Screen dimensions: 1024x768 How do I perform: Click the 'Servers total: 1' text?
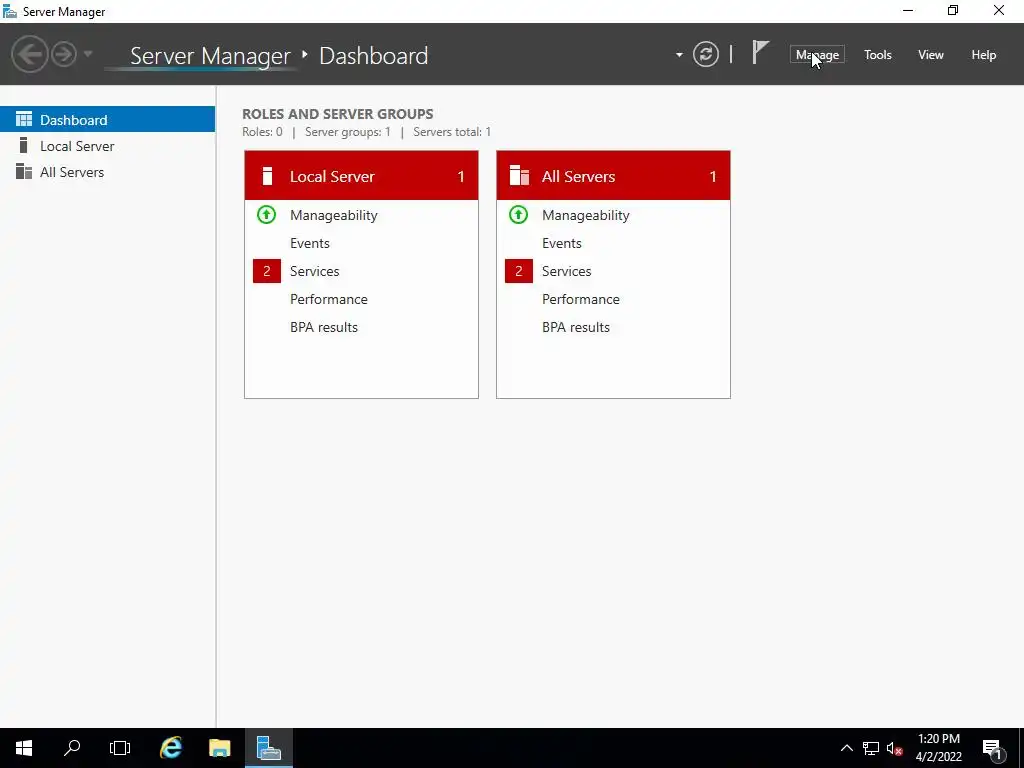(x=452, y=132)
